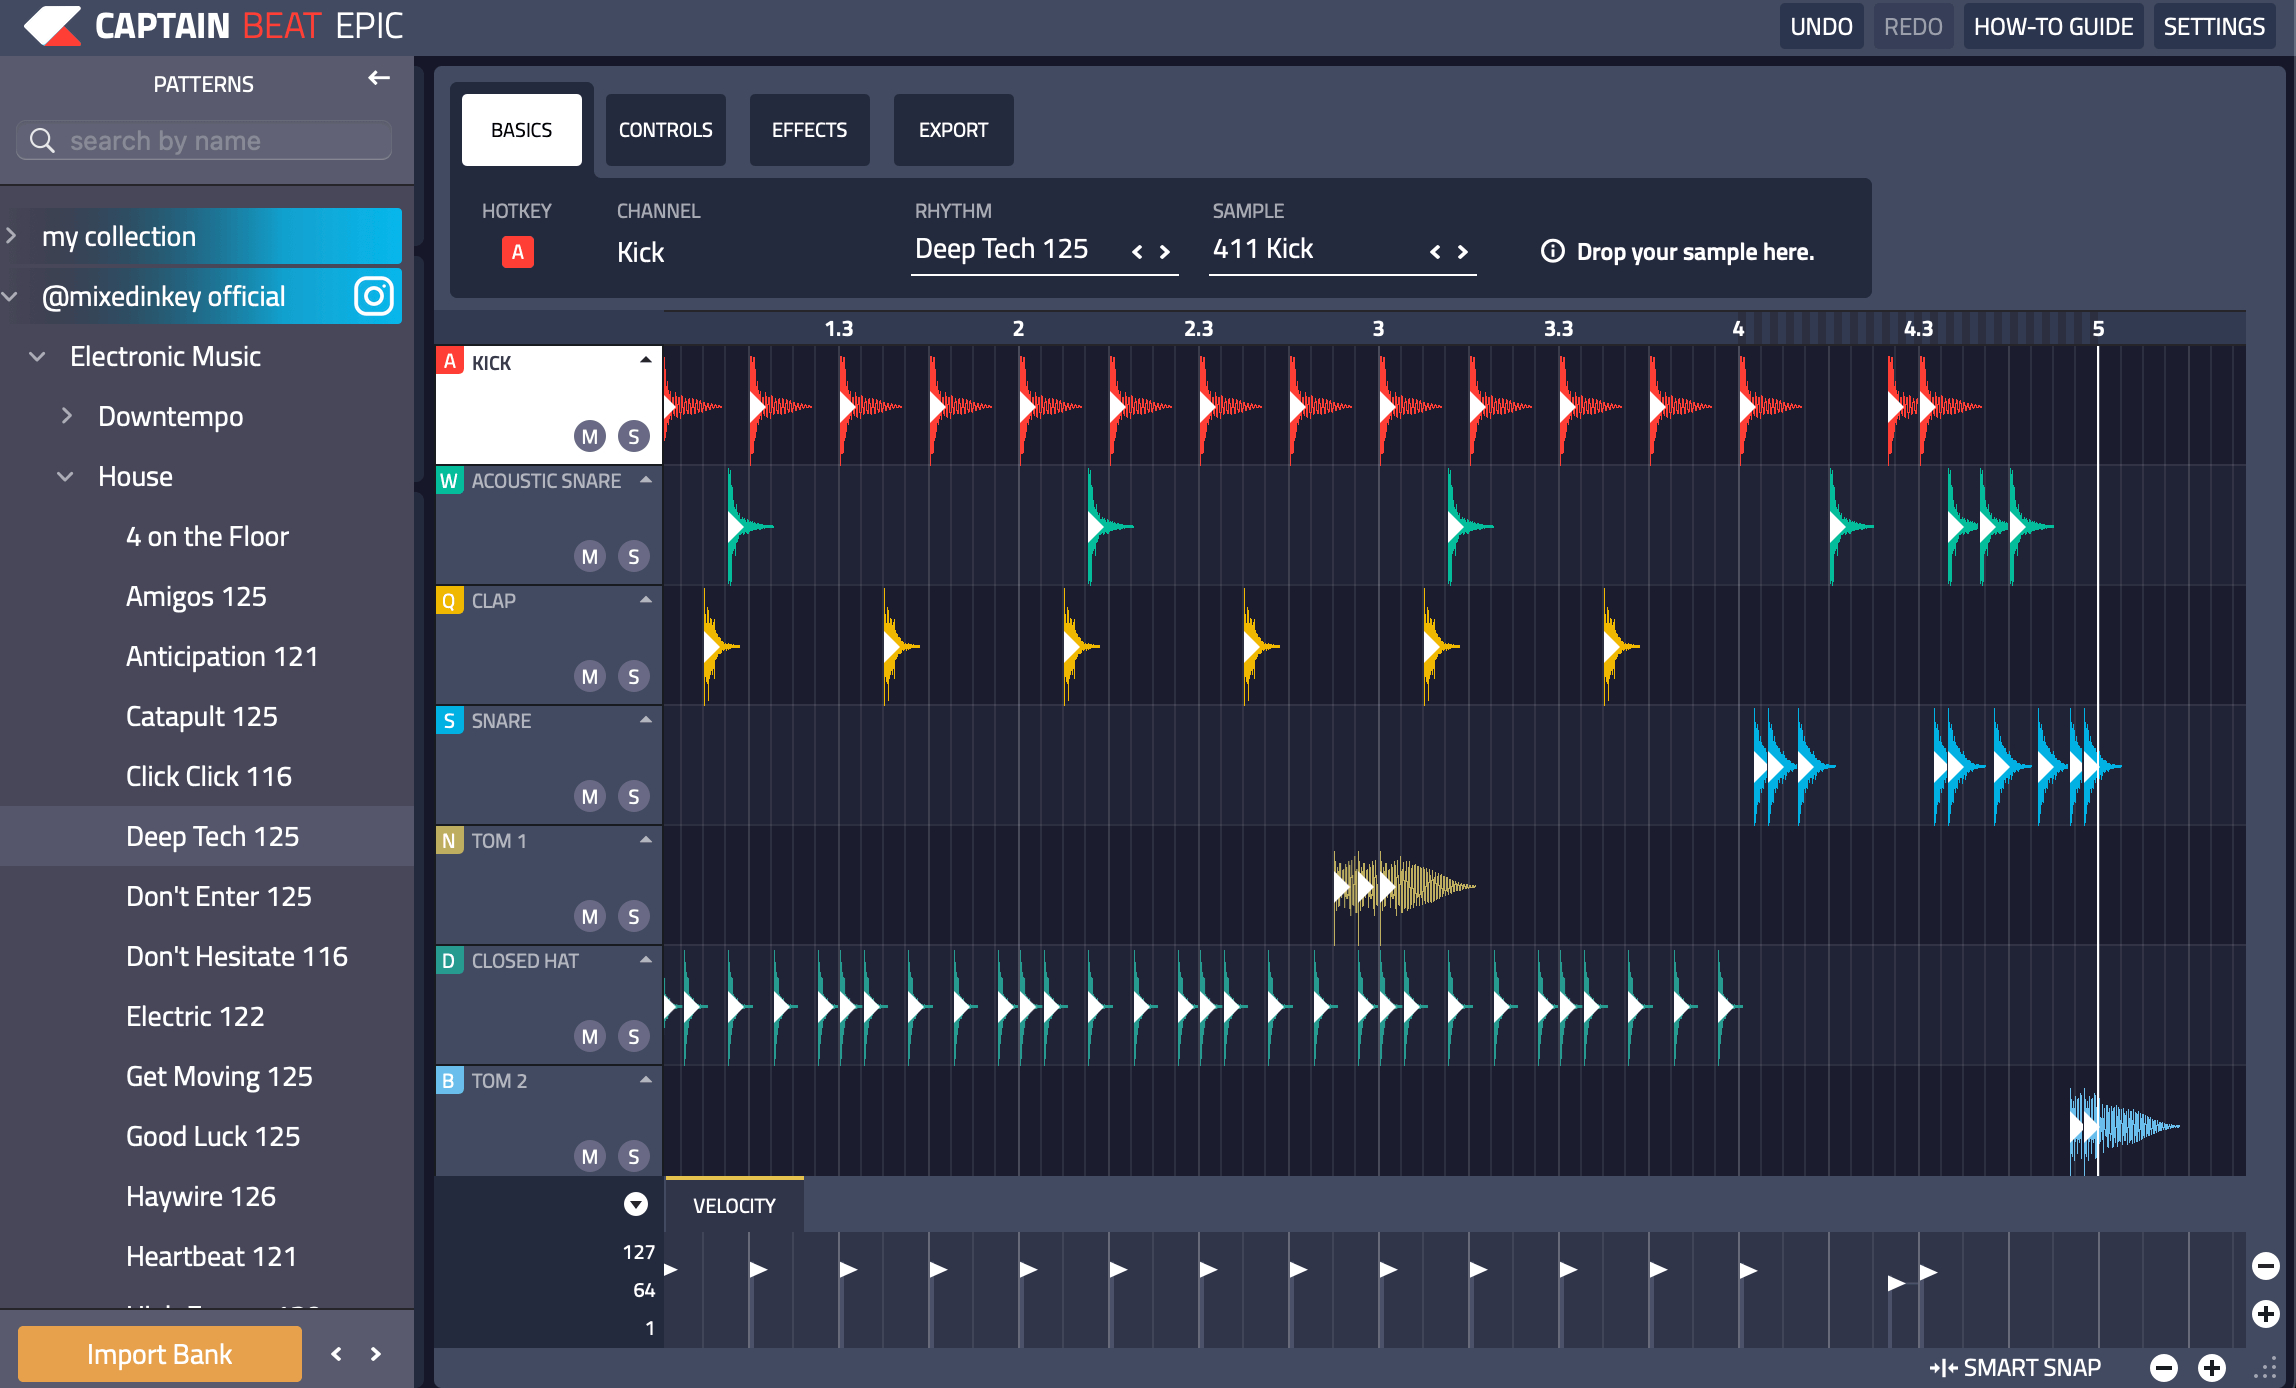The width and height of the screenshot is (2296, 1388).
Task: Click Tom 1 N hotkey label
Action: 450,841
